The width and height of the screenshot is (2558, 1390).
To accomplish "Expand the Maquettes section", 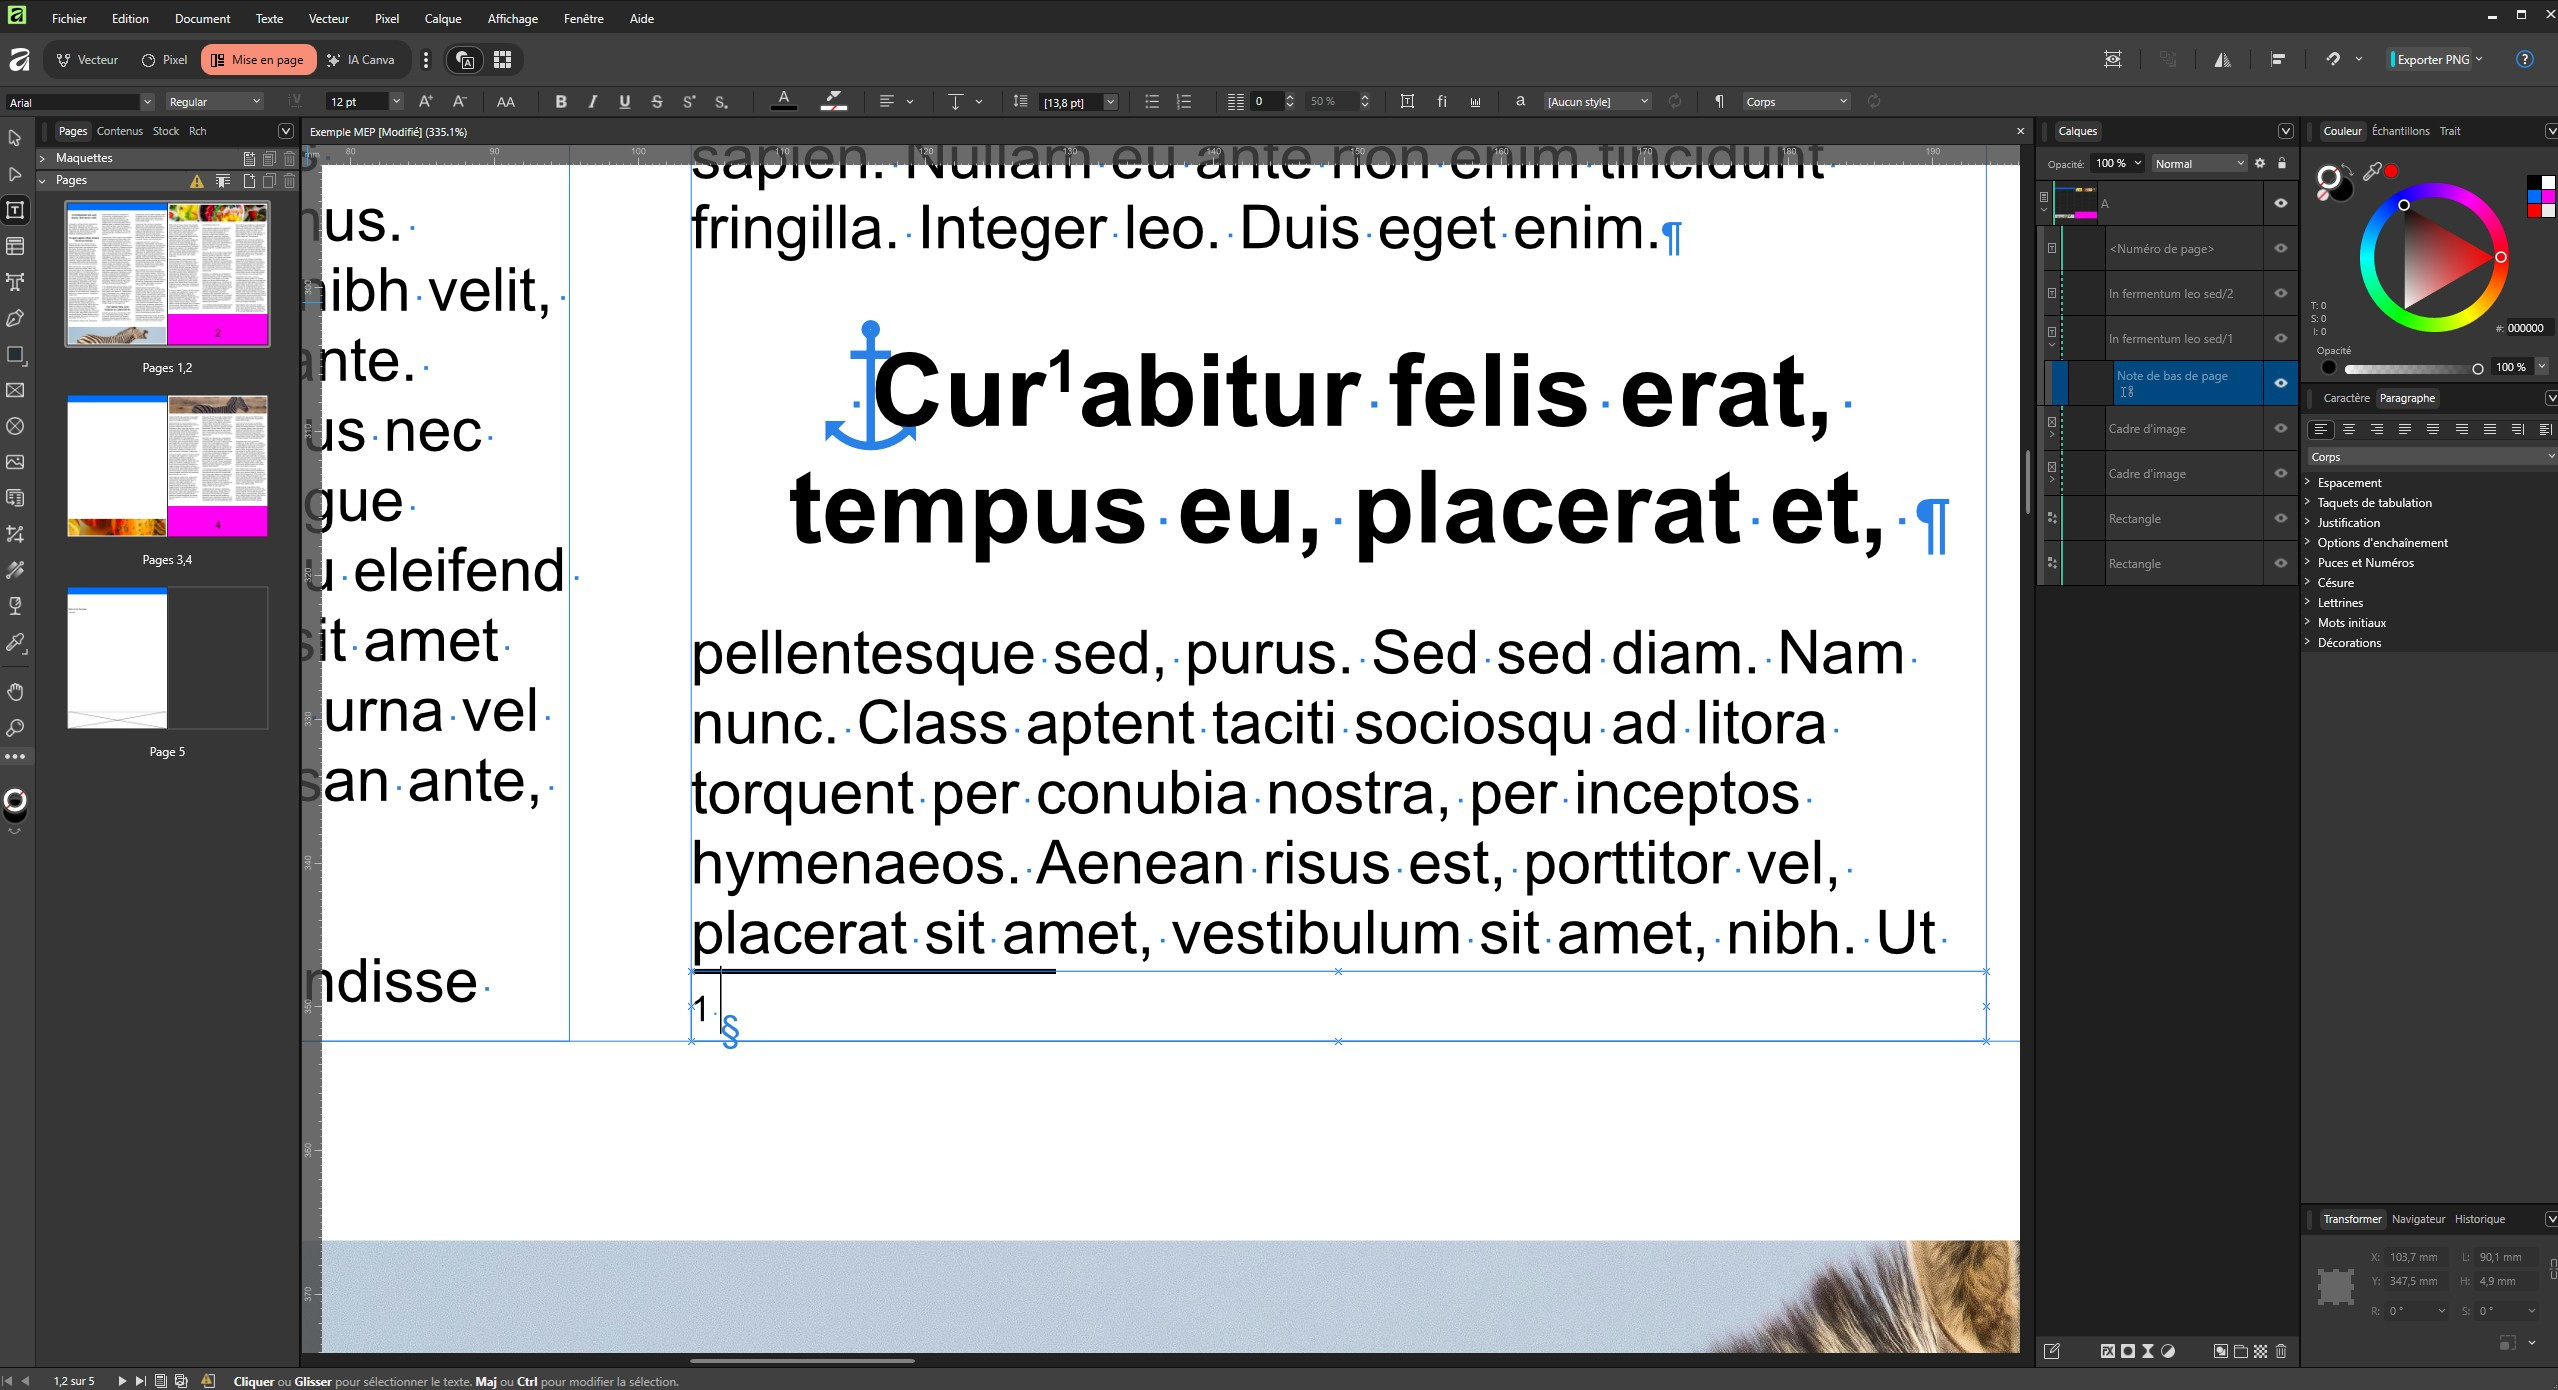I will tap(43, 158).
